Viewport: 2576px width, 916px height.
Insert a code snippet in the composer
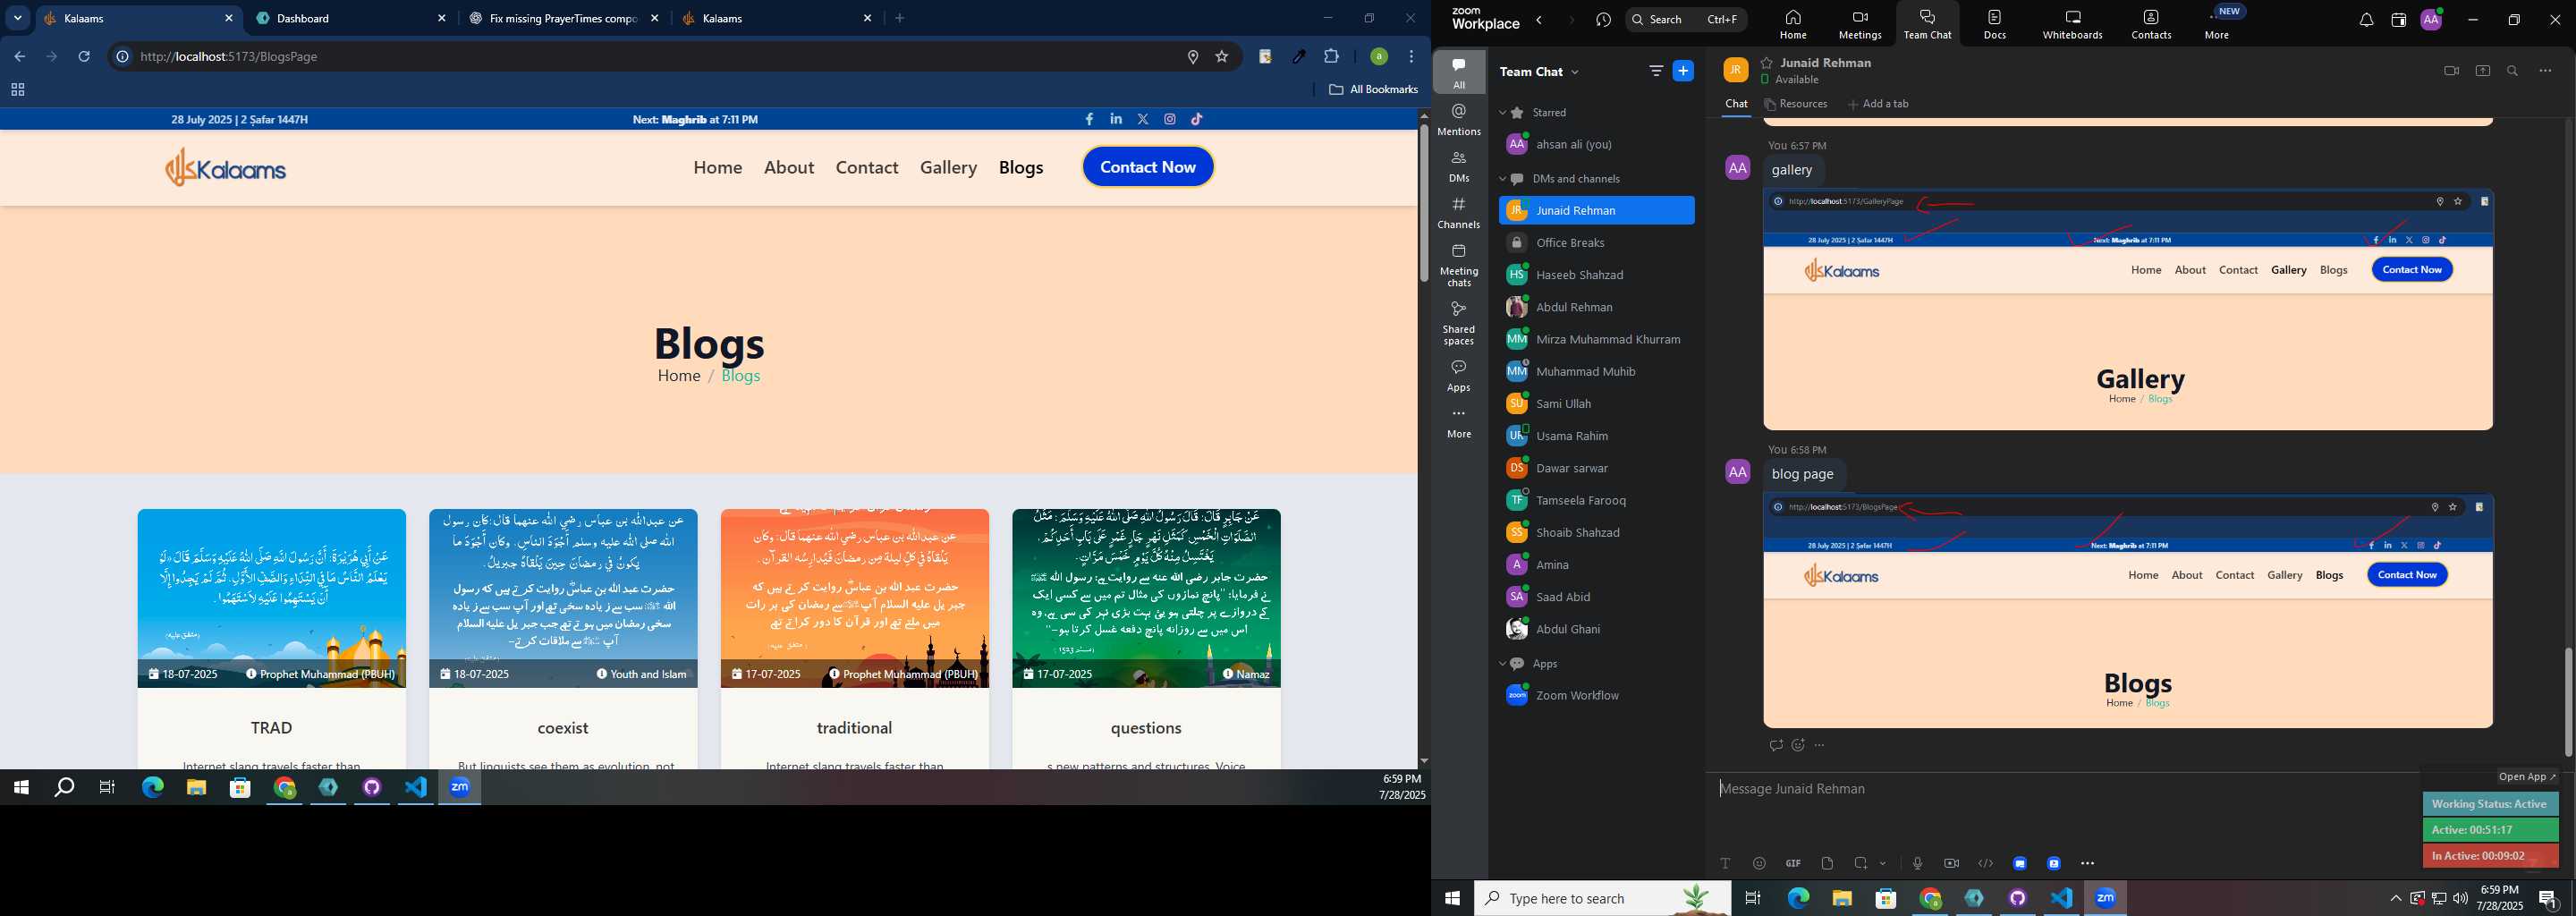coord(1985,863)
